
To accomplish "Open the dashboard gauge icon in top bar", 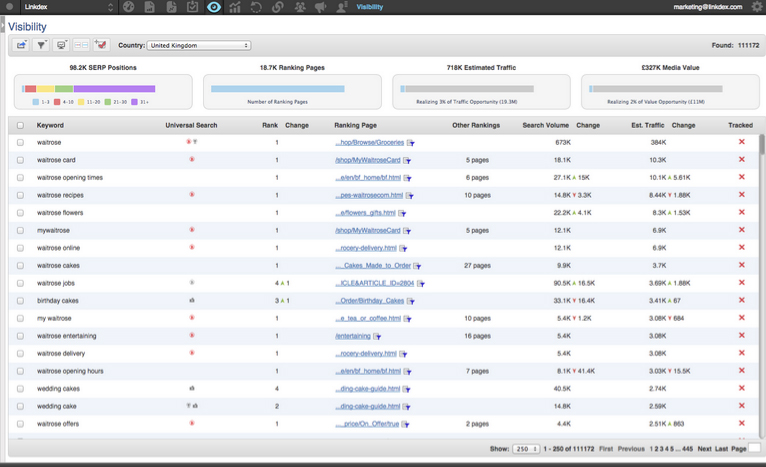I will (128, 7).
